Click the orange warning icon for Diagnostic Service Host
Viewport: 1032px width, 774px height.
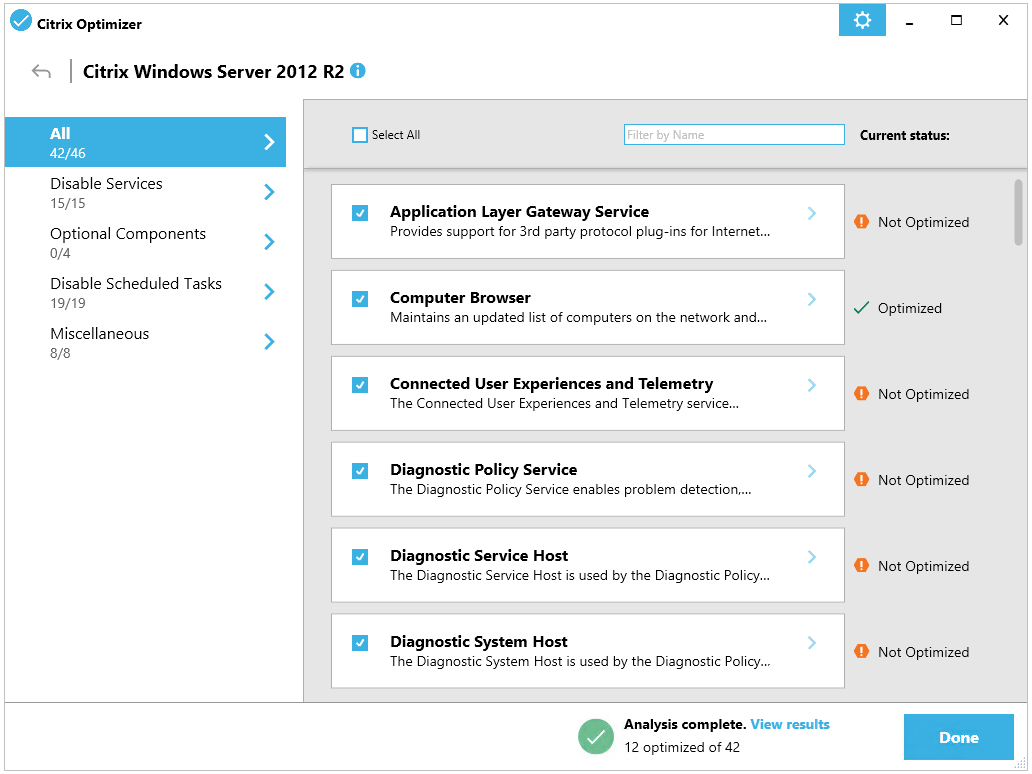pos(861,565)
